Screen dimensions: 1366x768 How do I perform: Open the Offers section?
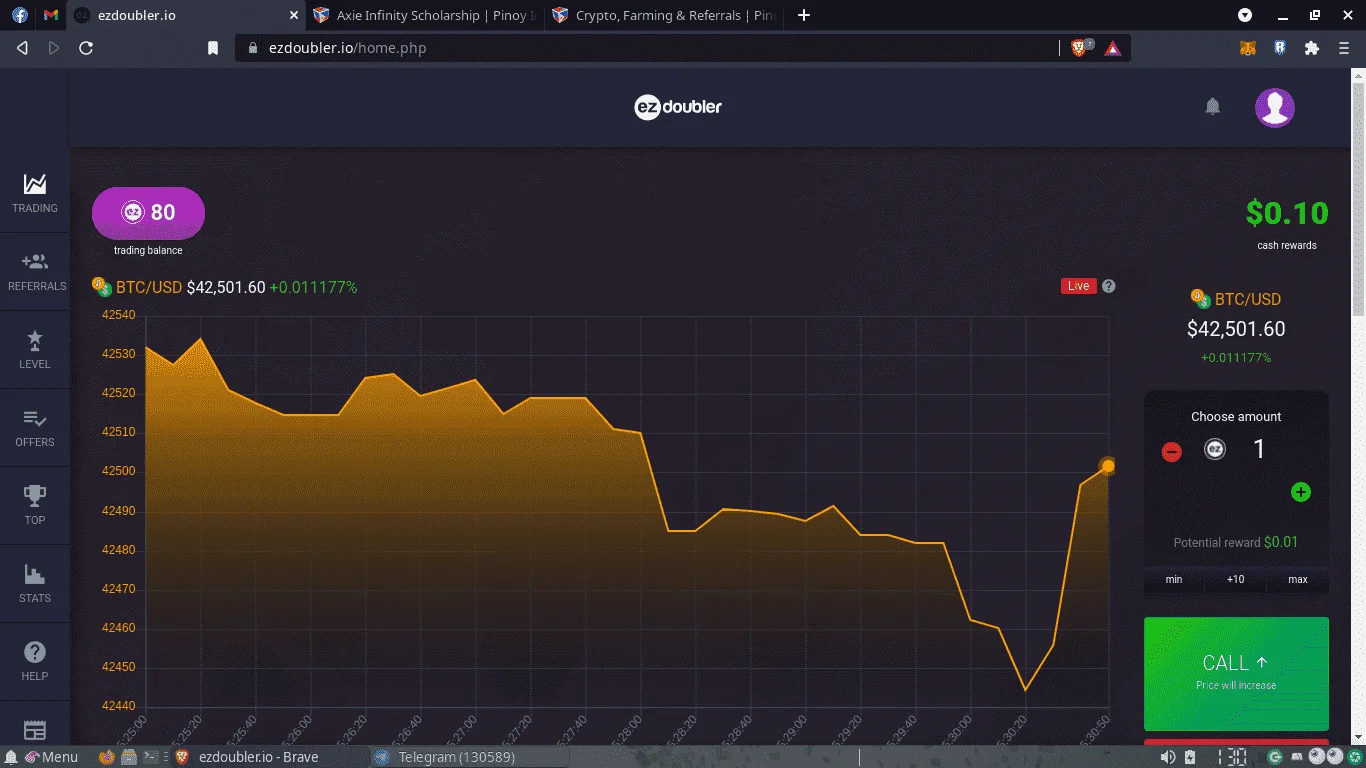35,427
